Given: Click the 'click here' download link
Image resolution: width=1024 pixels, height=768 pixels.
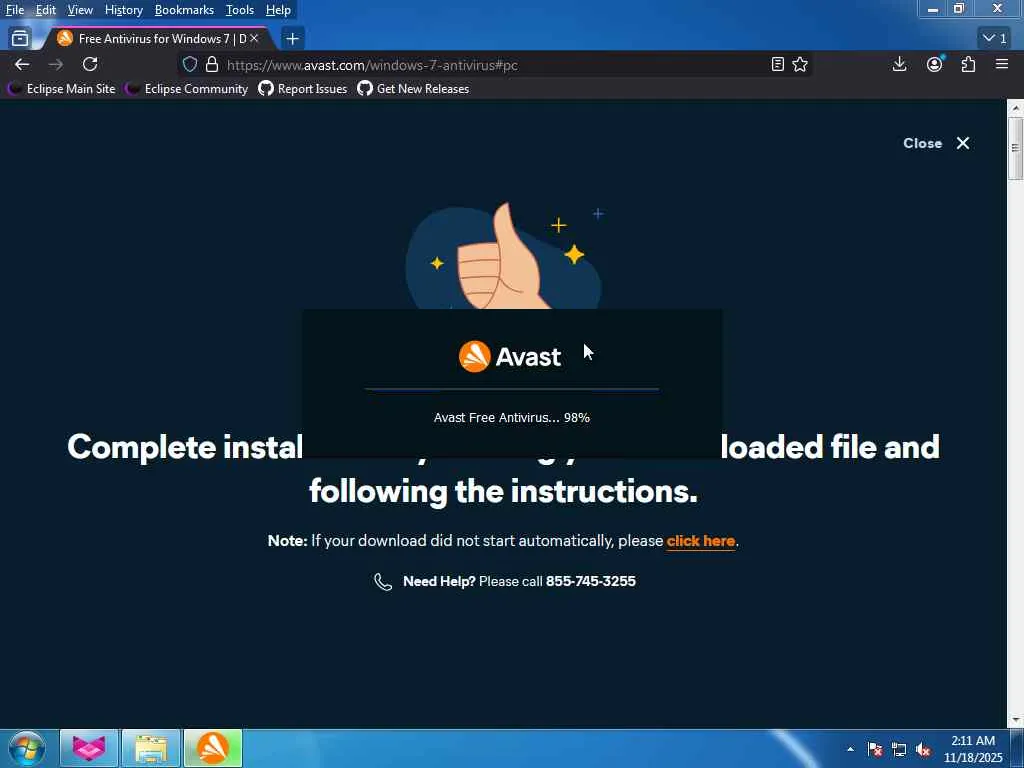Looking at the screenshot, I should [x=701, y=541].
